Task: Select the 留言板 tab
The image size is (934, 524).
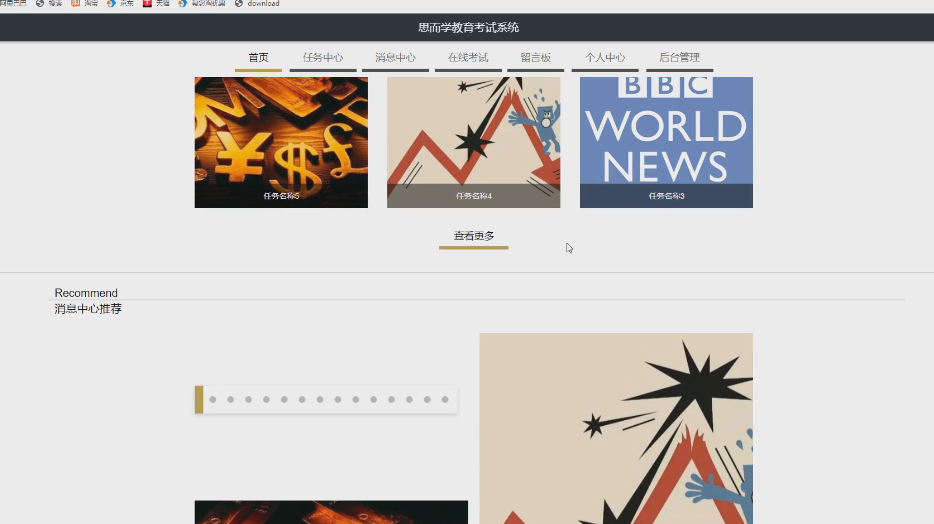Action: 536,58
